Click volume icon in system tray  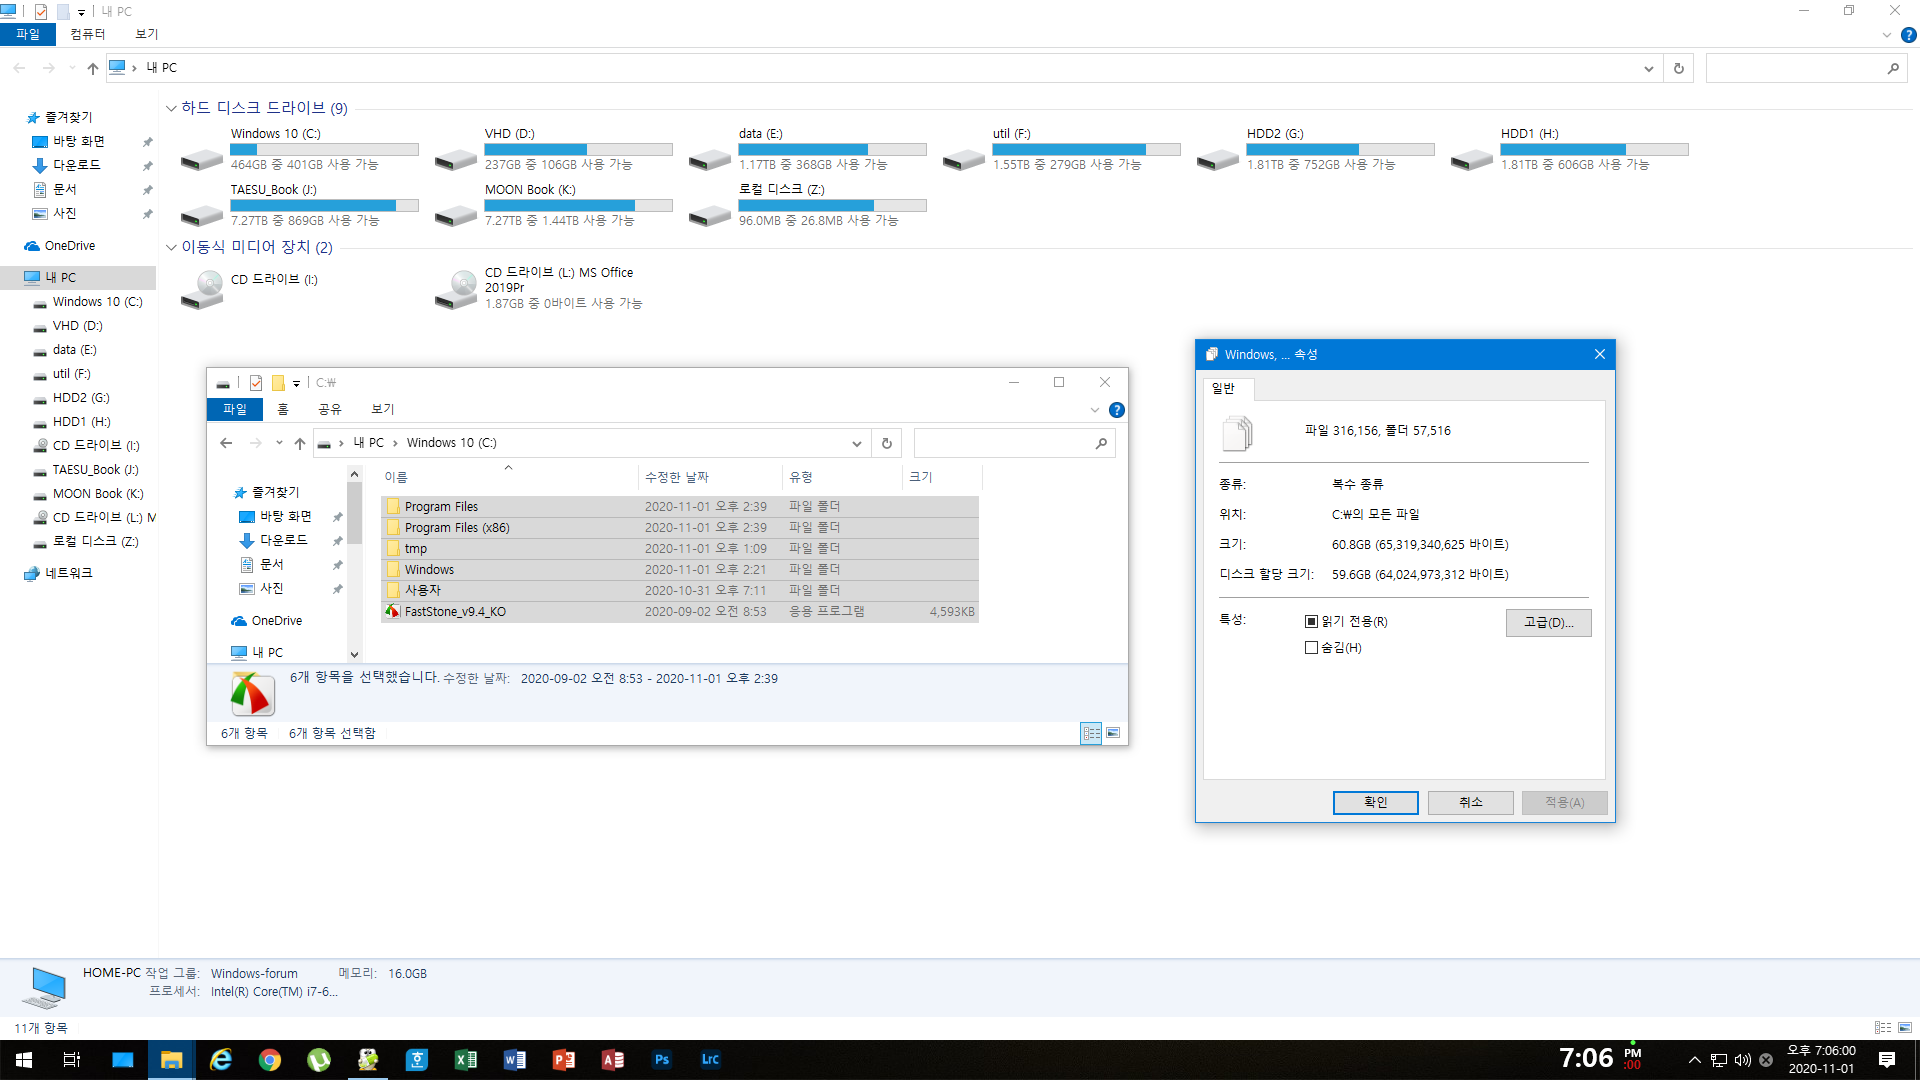[1743, 1060]
